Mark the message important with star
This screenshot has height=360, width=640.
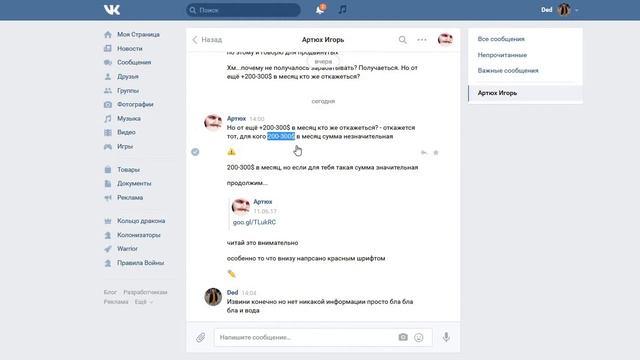(x=436, y=153)
